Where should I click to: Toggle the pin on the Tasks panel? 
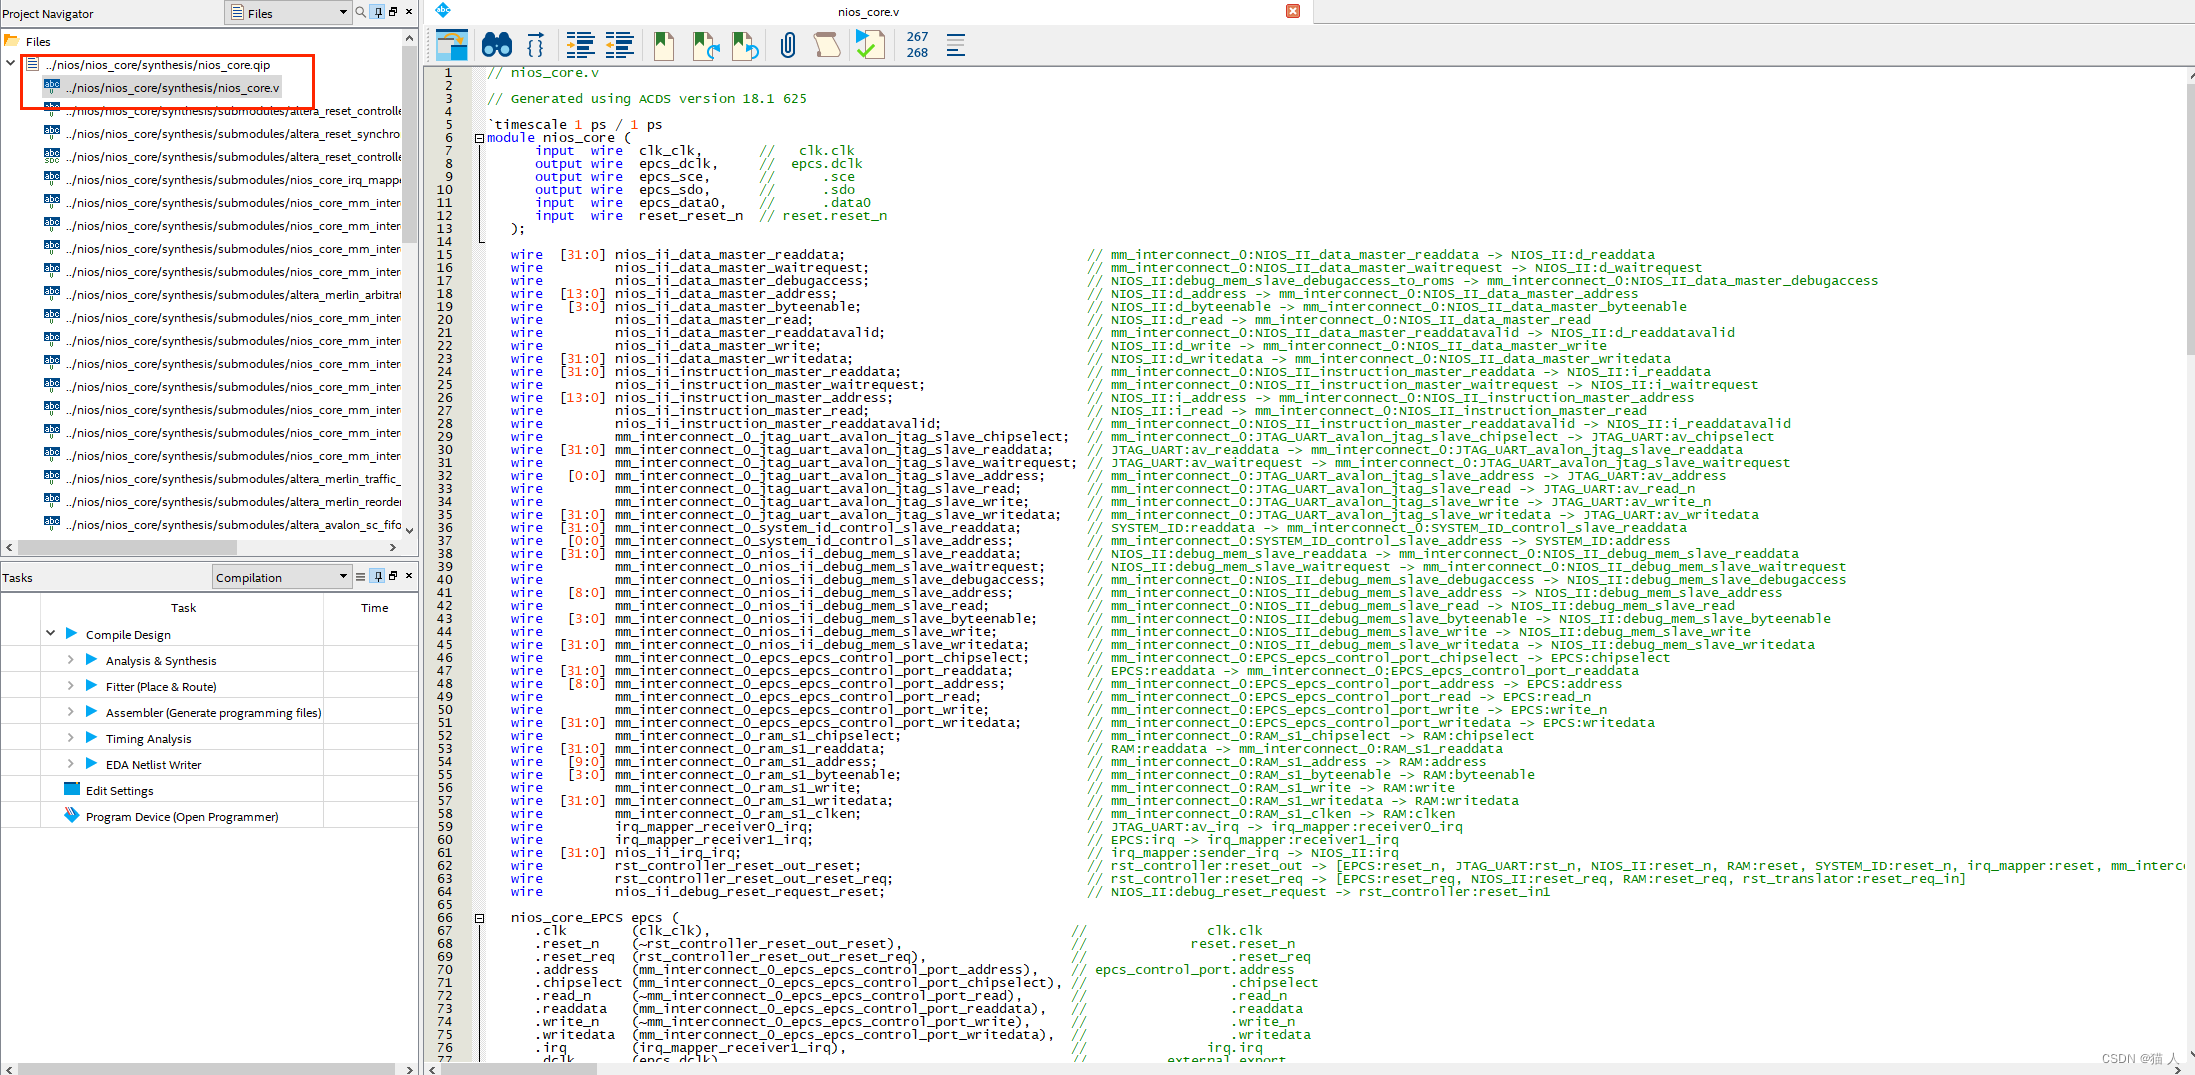click(377, 576)
